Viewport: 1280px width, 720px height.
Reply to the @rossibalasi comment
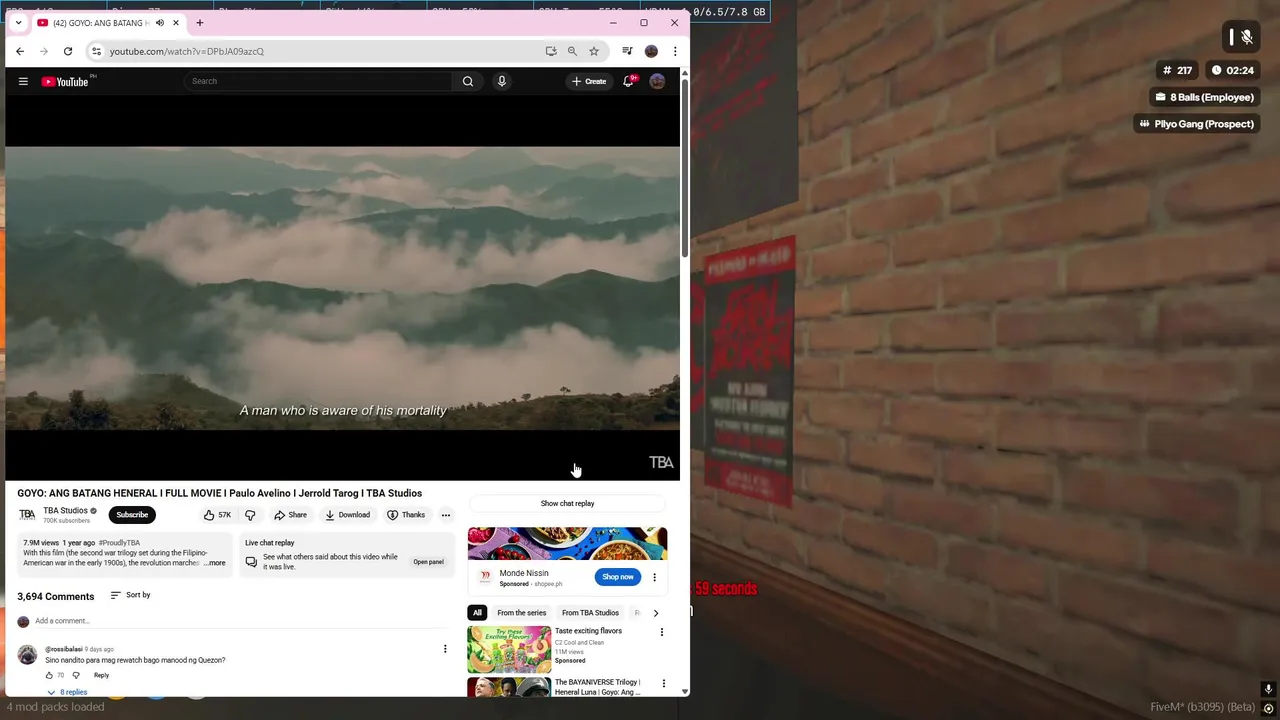(101, 675)
